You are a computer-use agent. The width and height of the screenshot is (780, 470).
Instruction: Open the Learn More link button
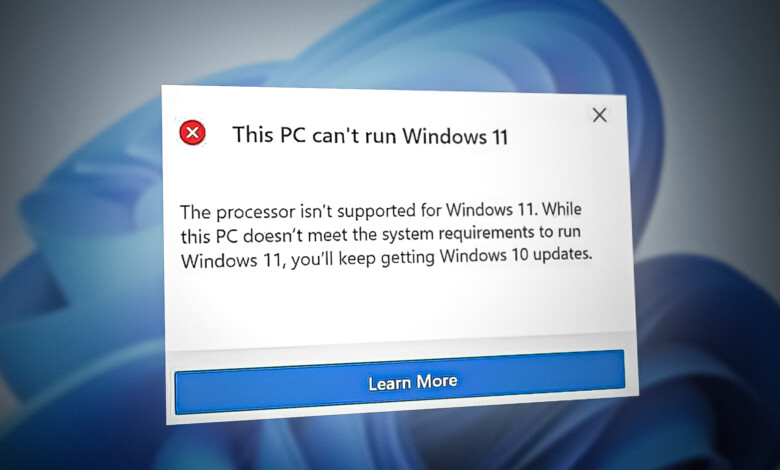point(399,382)
